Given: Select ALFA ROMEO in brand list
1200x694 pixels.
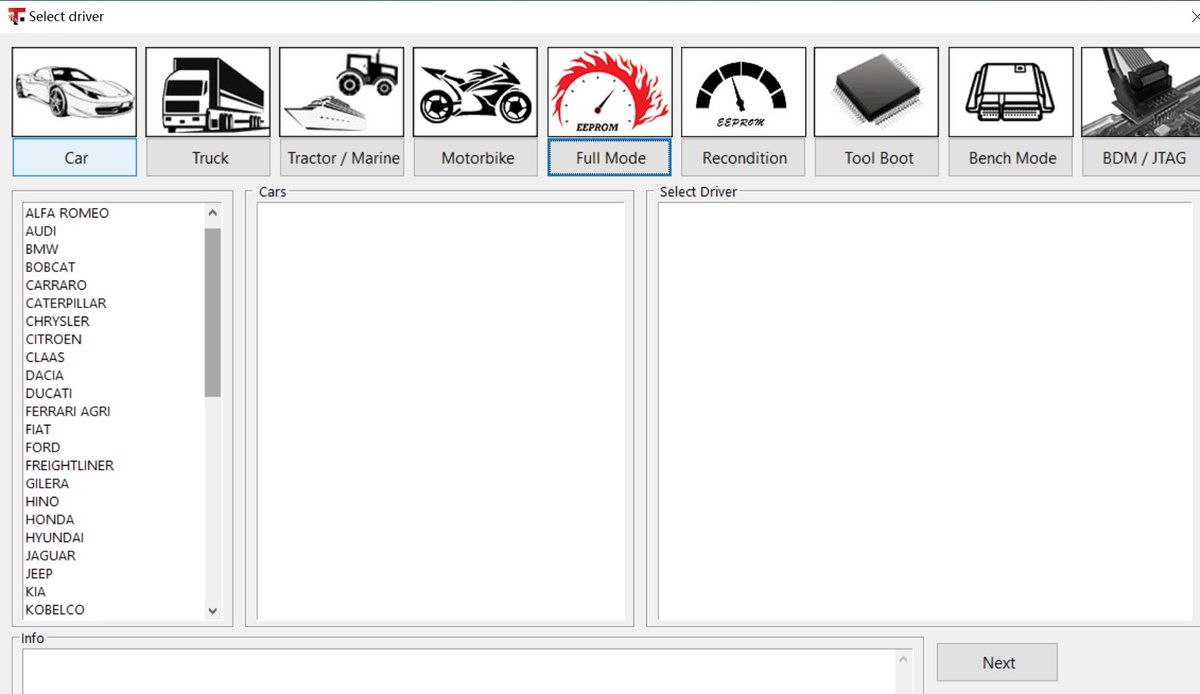Looking at the screenshot, I should tap(67, 213).
